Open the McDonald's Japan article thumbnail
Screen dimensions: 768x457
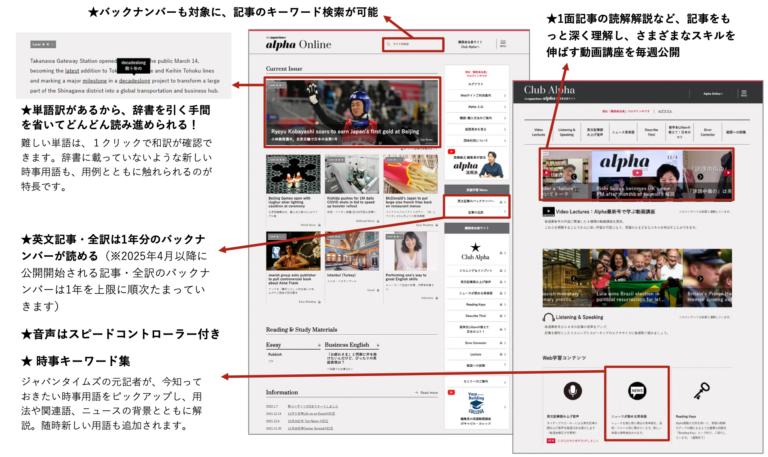410,174
